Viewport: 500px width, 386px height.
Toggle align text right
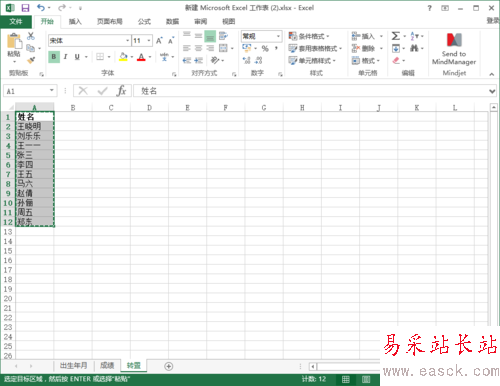coord(210,48)
